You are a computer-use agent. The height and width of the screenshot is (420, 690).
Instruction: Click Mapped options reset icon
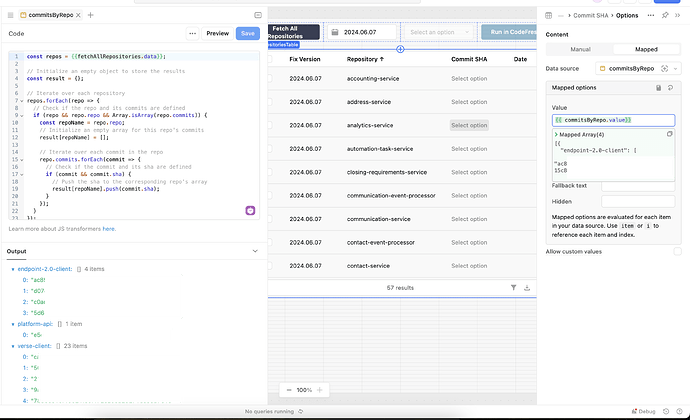coord(670,88)
